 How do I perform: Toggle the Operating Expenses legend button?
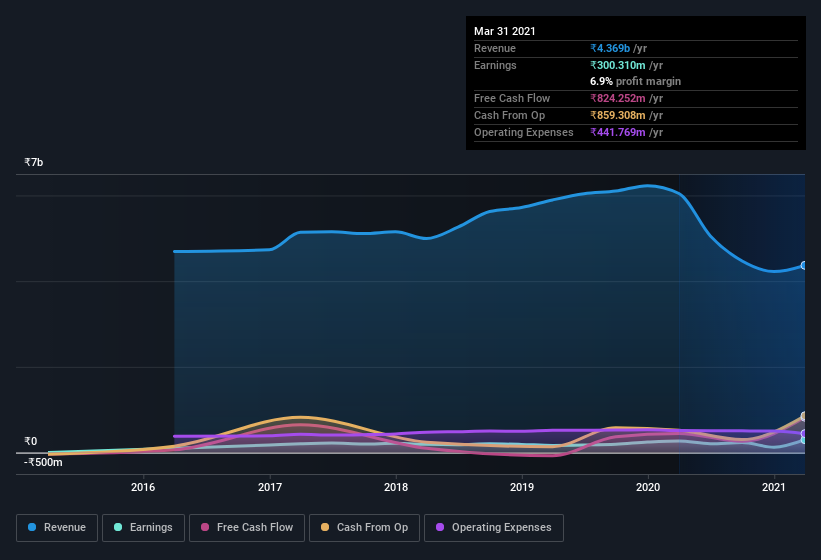click(x=493, y=528)
